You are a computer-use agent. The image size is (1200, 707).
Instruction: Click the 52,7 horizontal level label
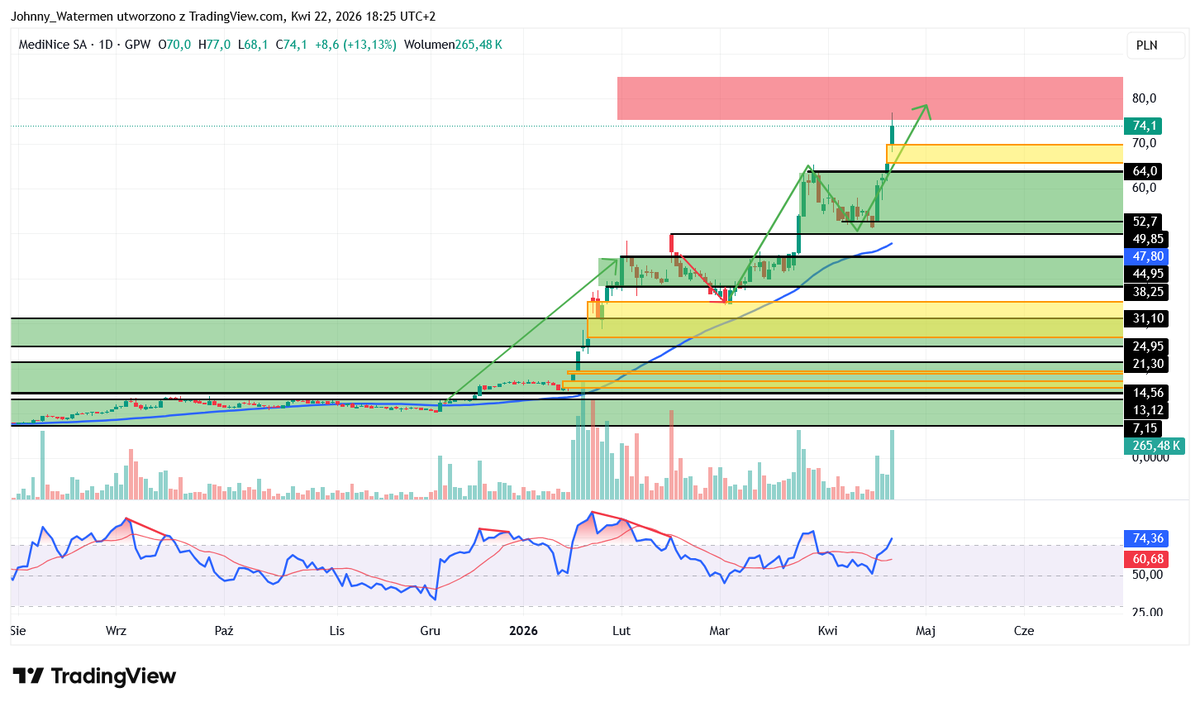click(1145, 221)
